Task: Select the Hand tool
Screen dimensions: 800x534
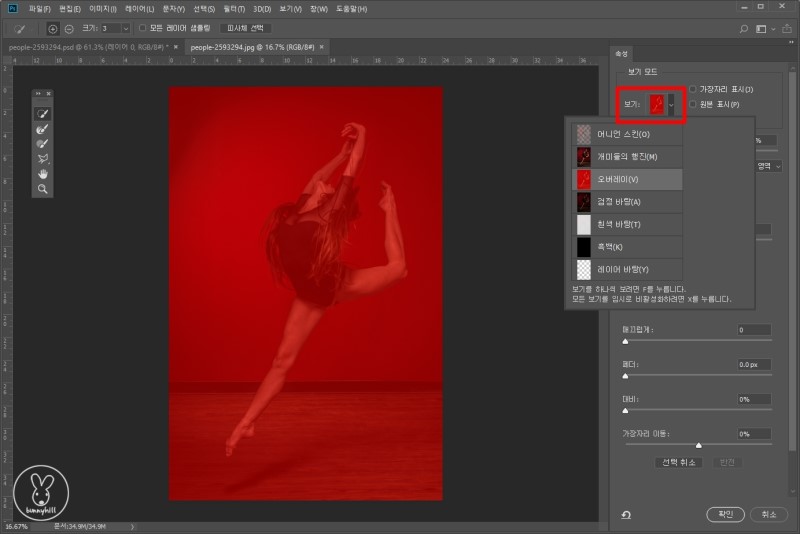Action: [43, 173]
